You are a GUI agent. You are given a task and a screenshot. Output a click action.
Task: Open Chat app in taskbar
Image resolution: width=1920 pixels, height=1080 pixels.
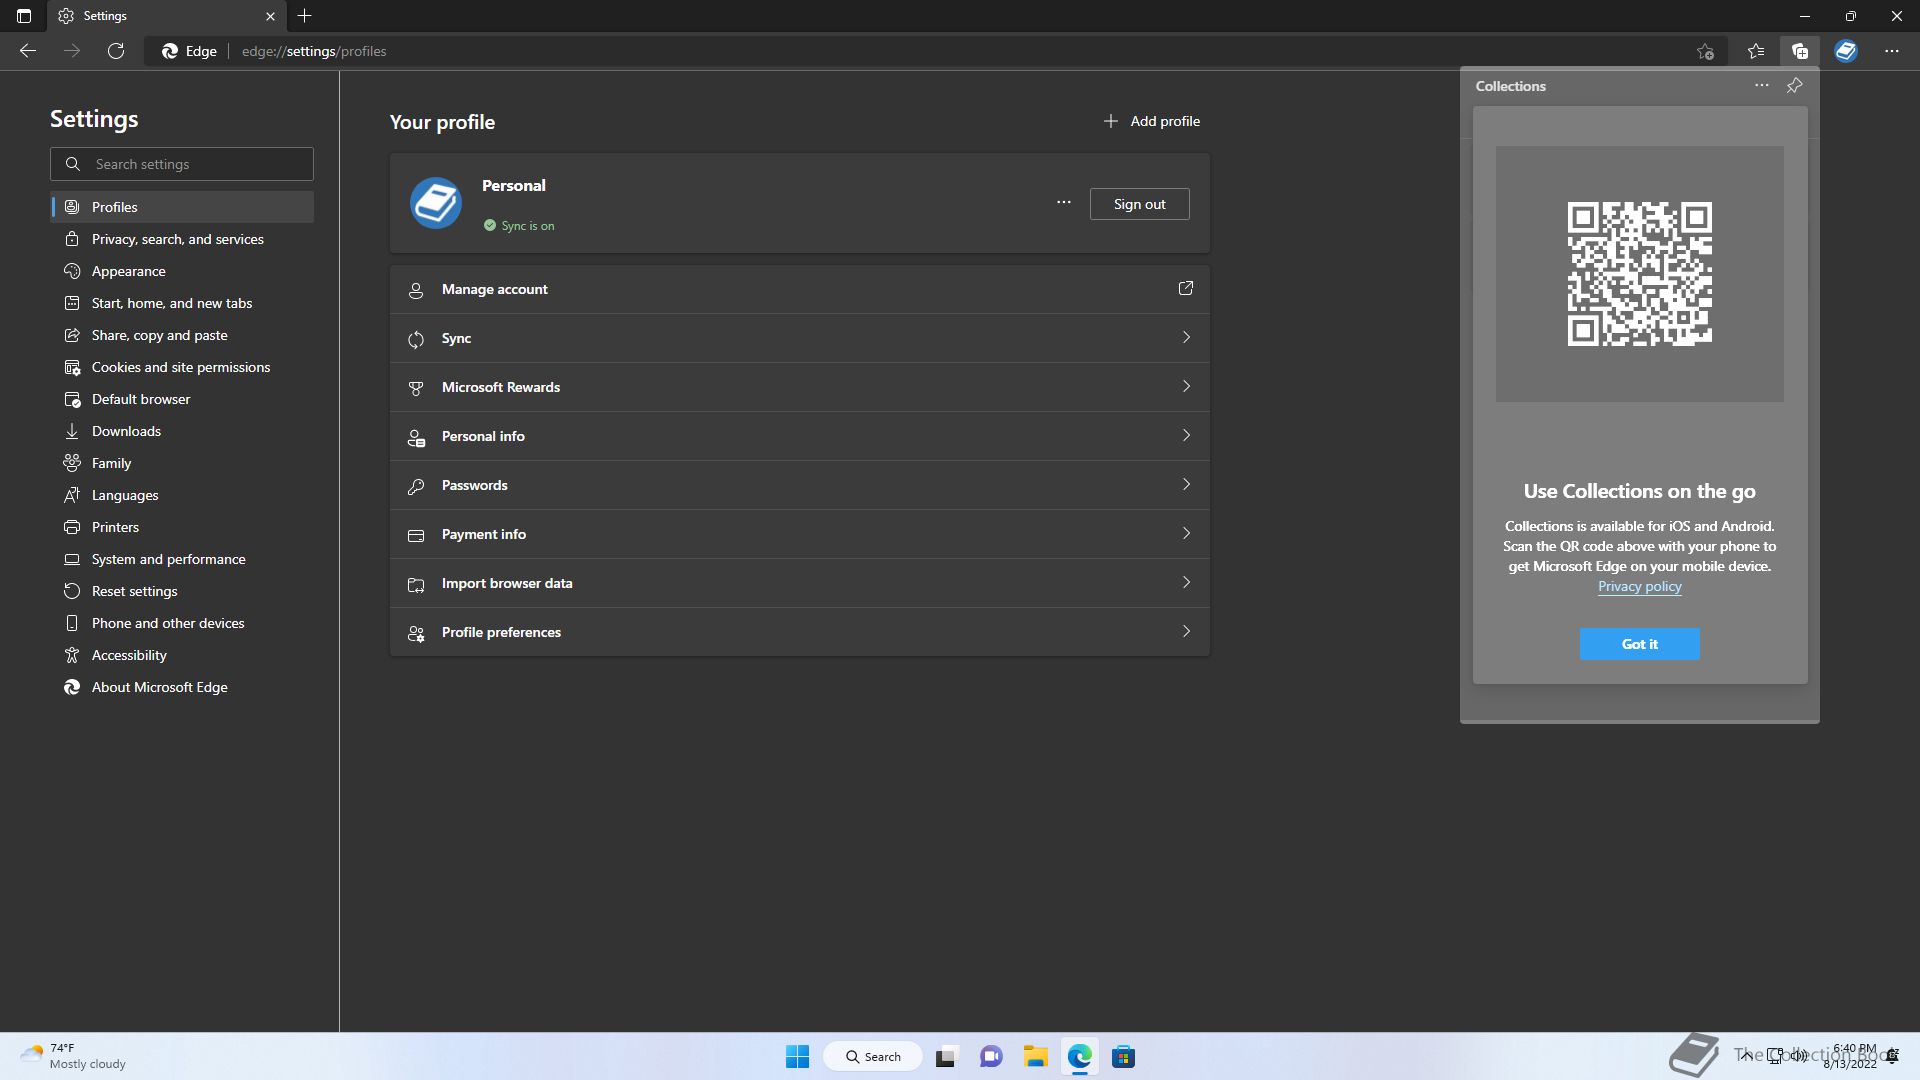tap(991, 1056)
